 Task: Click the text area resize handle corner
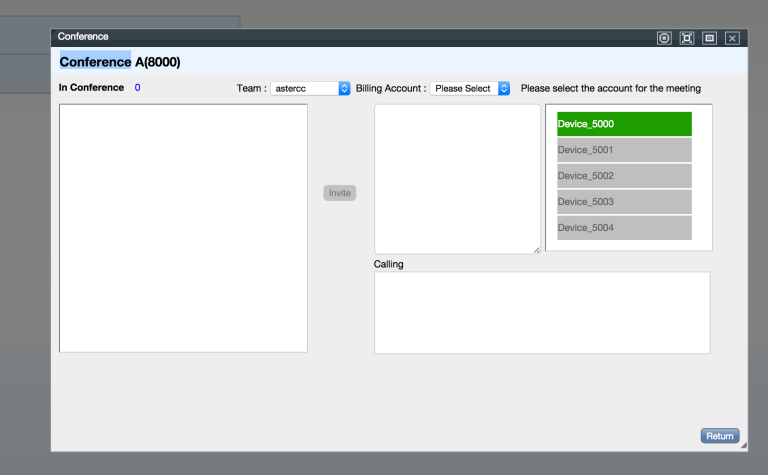click(x=536, y=250)
